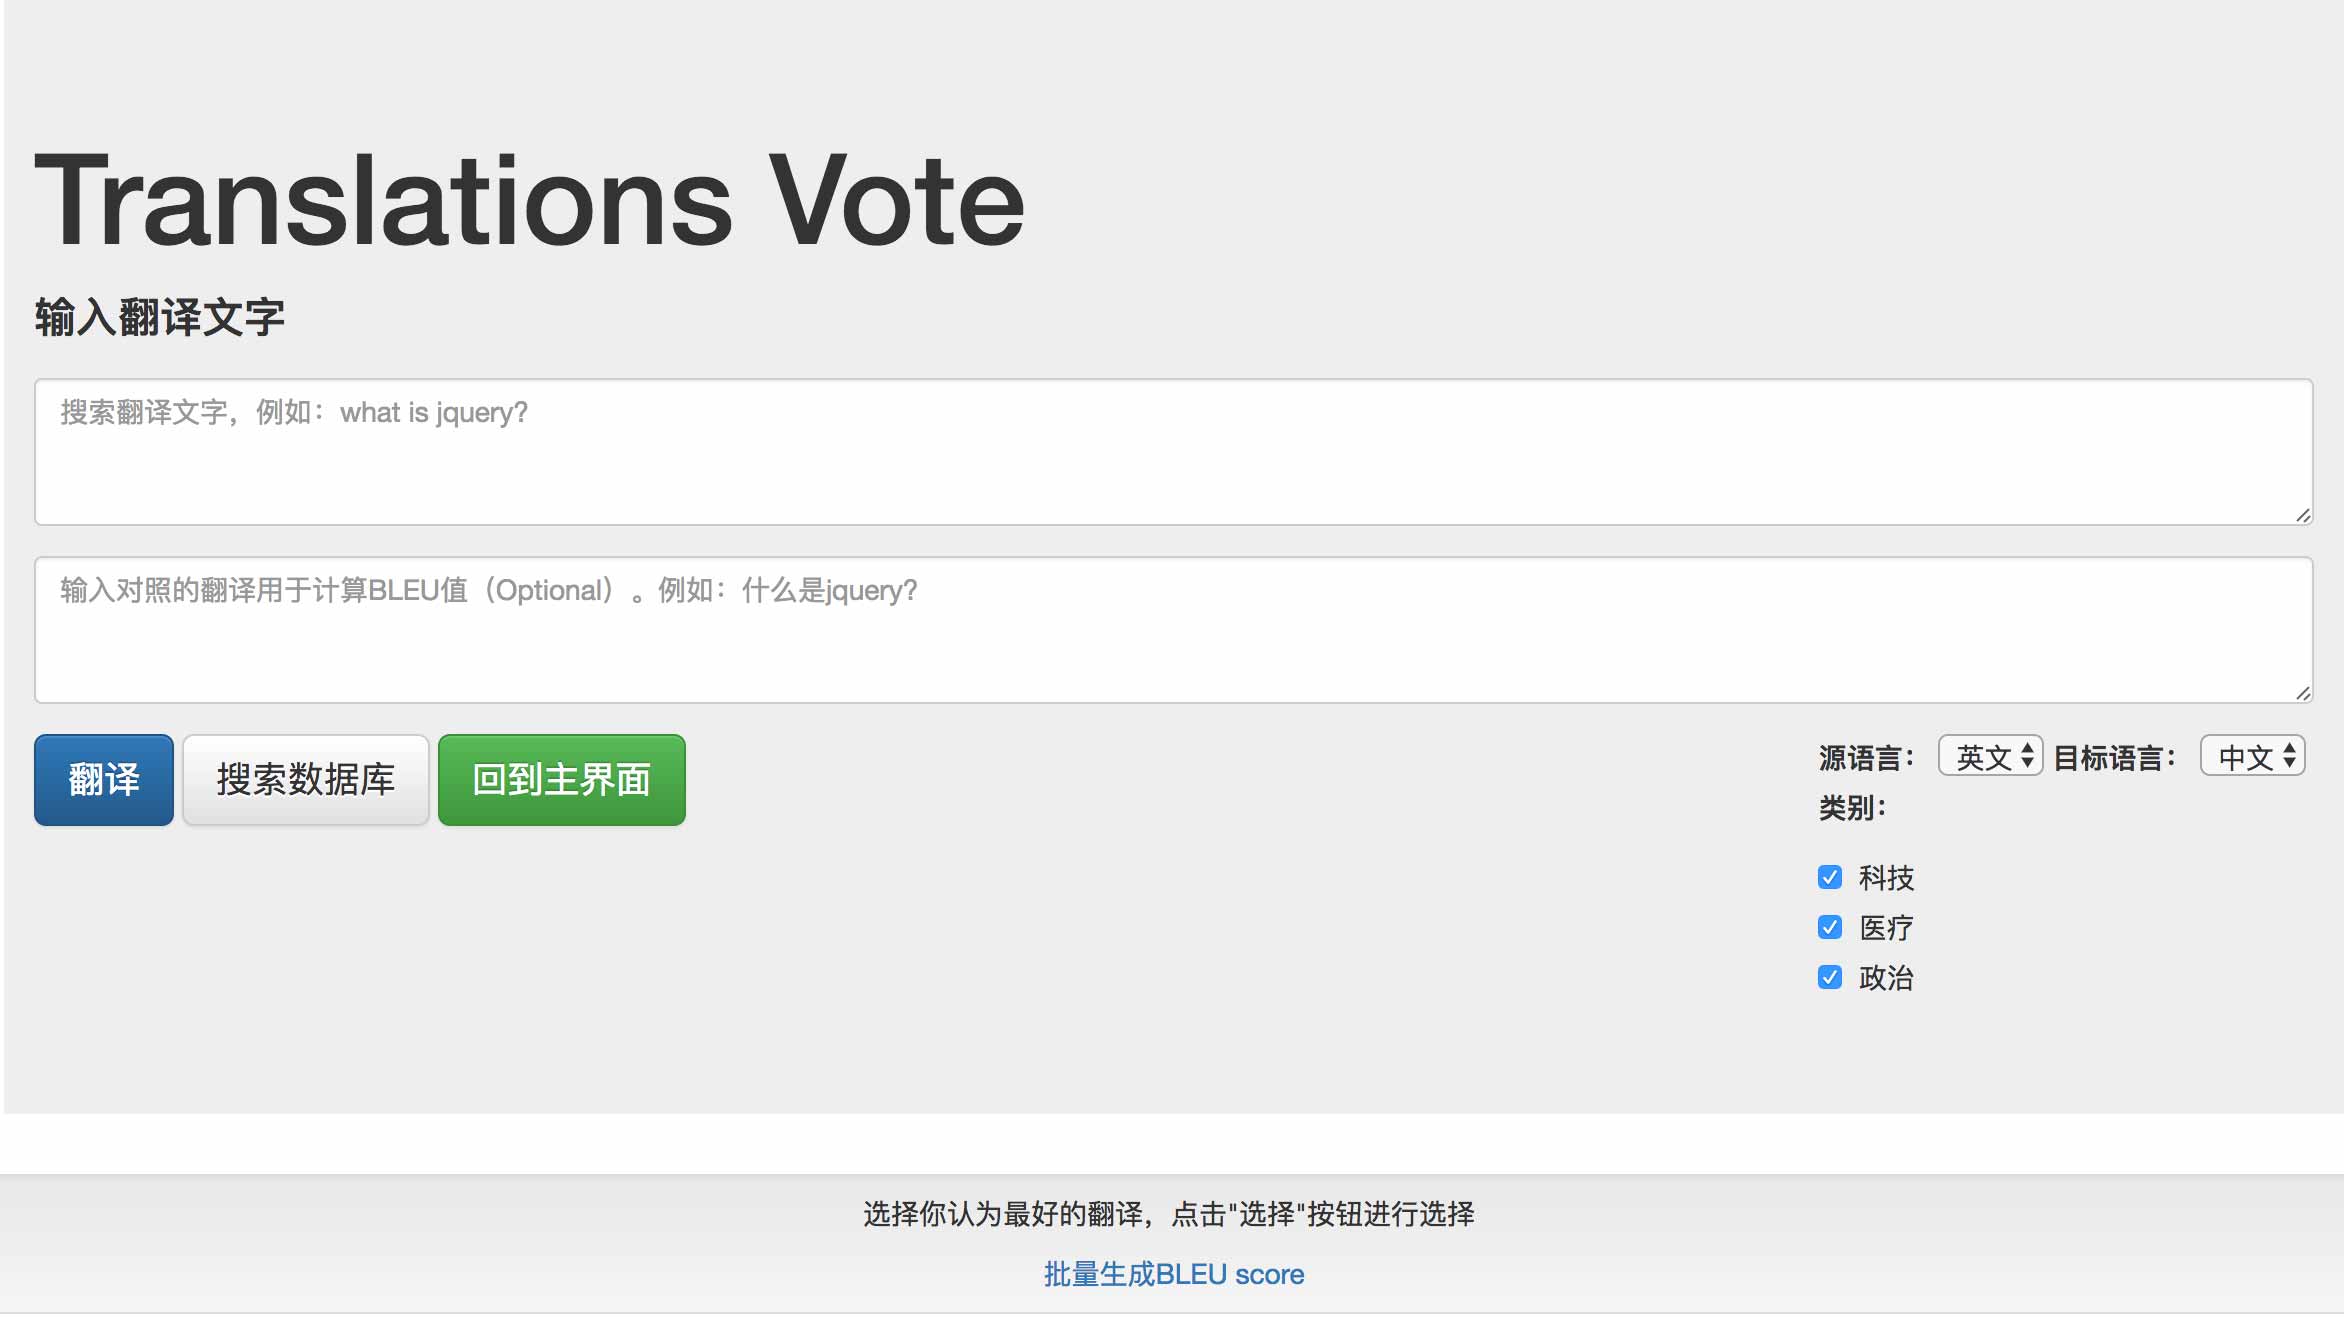Viewport: 2344px width, 1318px height.
Task: Click the 科技 label text beside its checkbox
Action: coord(1886,877)
